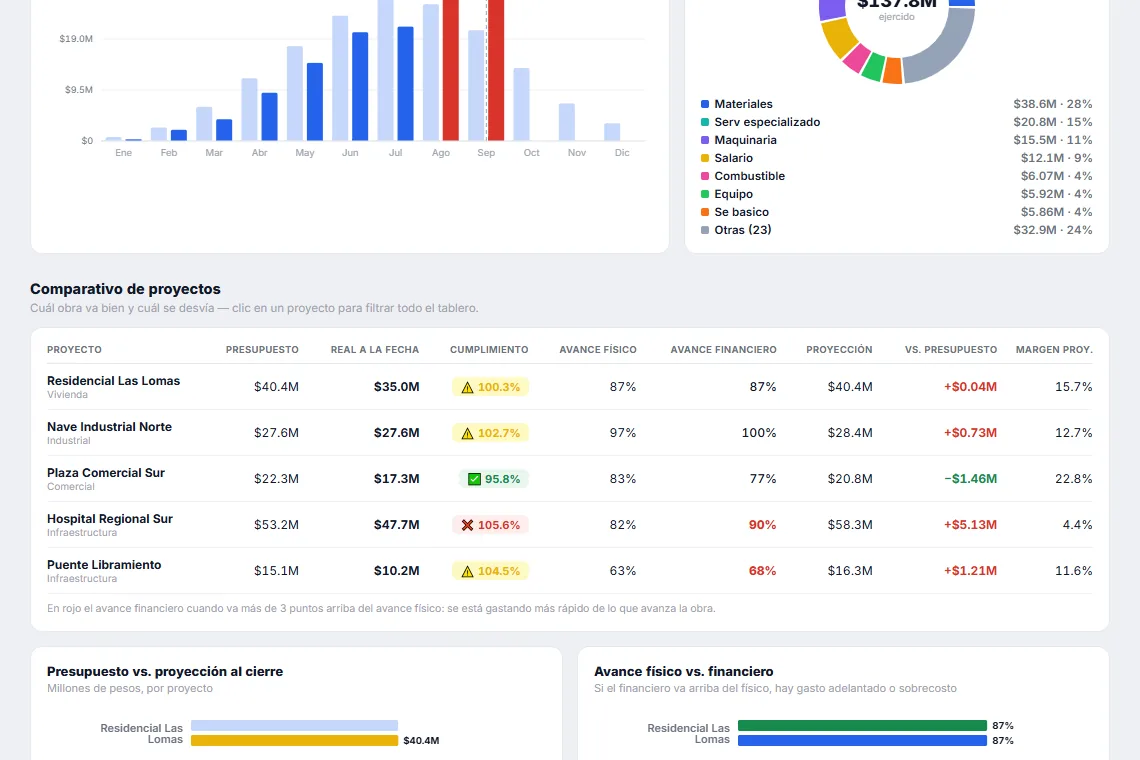Image resolution: width=1140 pixels, height=760 pixels.
Task: Click the yellow Residencial Las Lomas projection bar
Action: point(294,740)
